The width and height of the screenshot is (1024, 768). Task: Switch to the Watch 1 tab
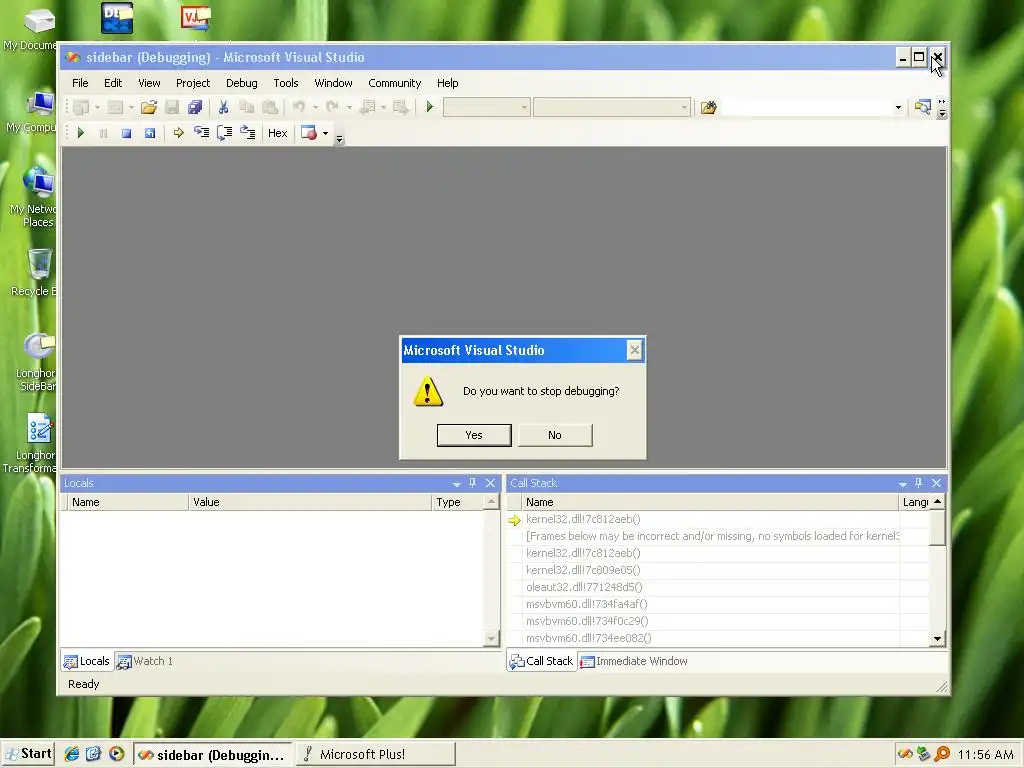click(x=144, y=661)
